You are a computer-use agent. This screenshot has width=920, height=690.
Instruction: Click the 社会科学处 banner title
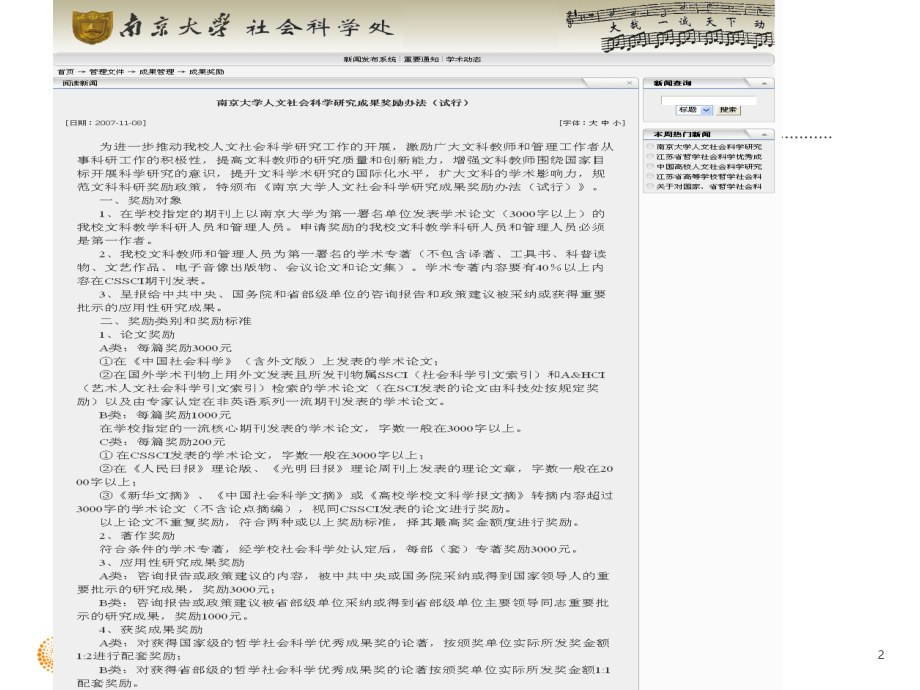tap(319, 27)
